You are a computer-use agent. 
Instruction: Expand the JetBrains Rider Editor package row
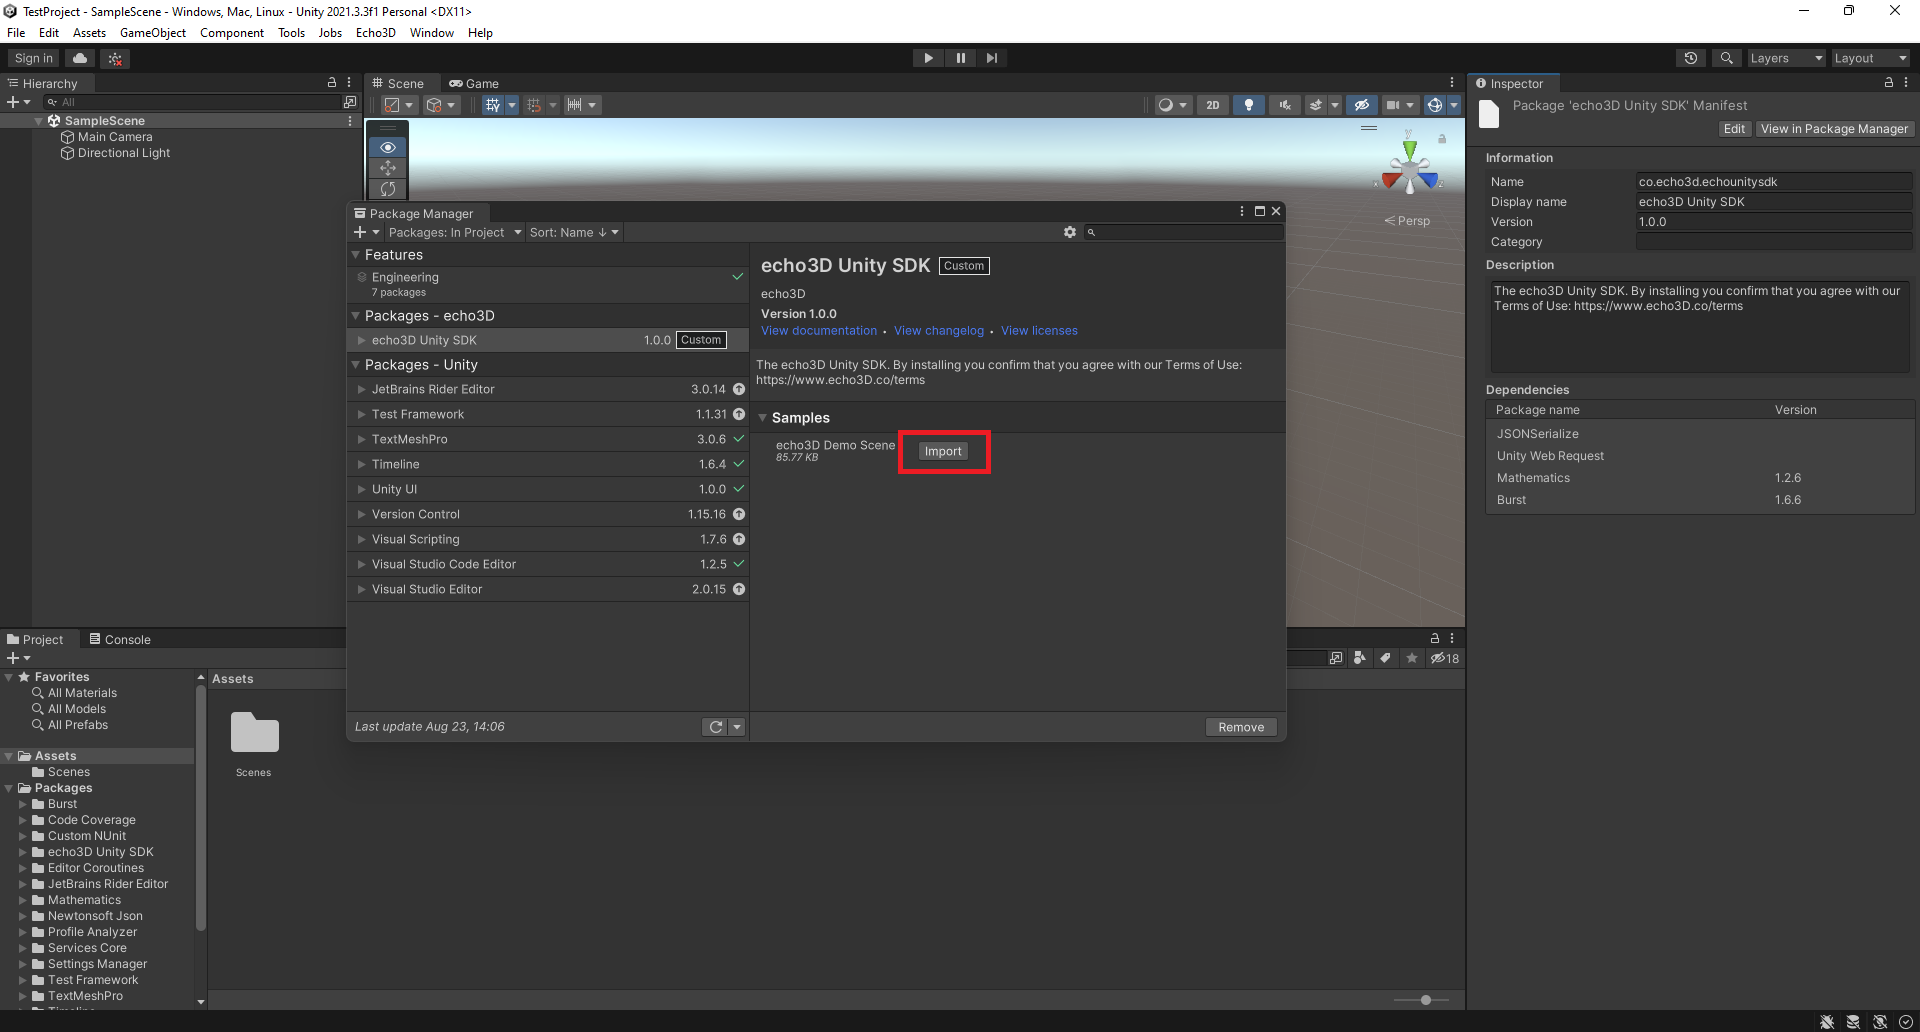362,389
